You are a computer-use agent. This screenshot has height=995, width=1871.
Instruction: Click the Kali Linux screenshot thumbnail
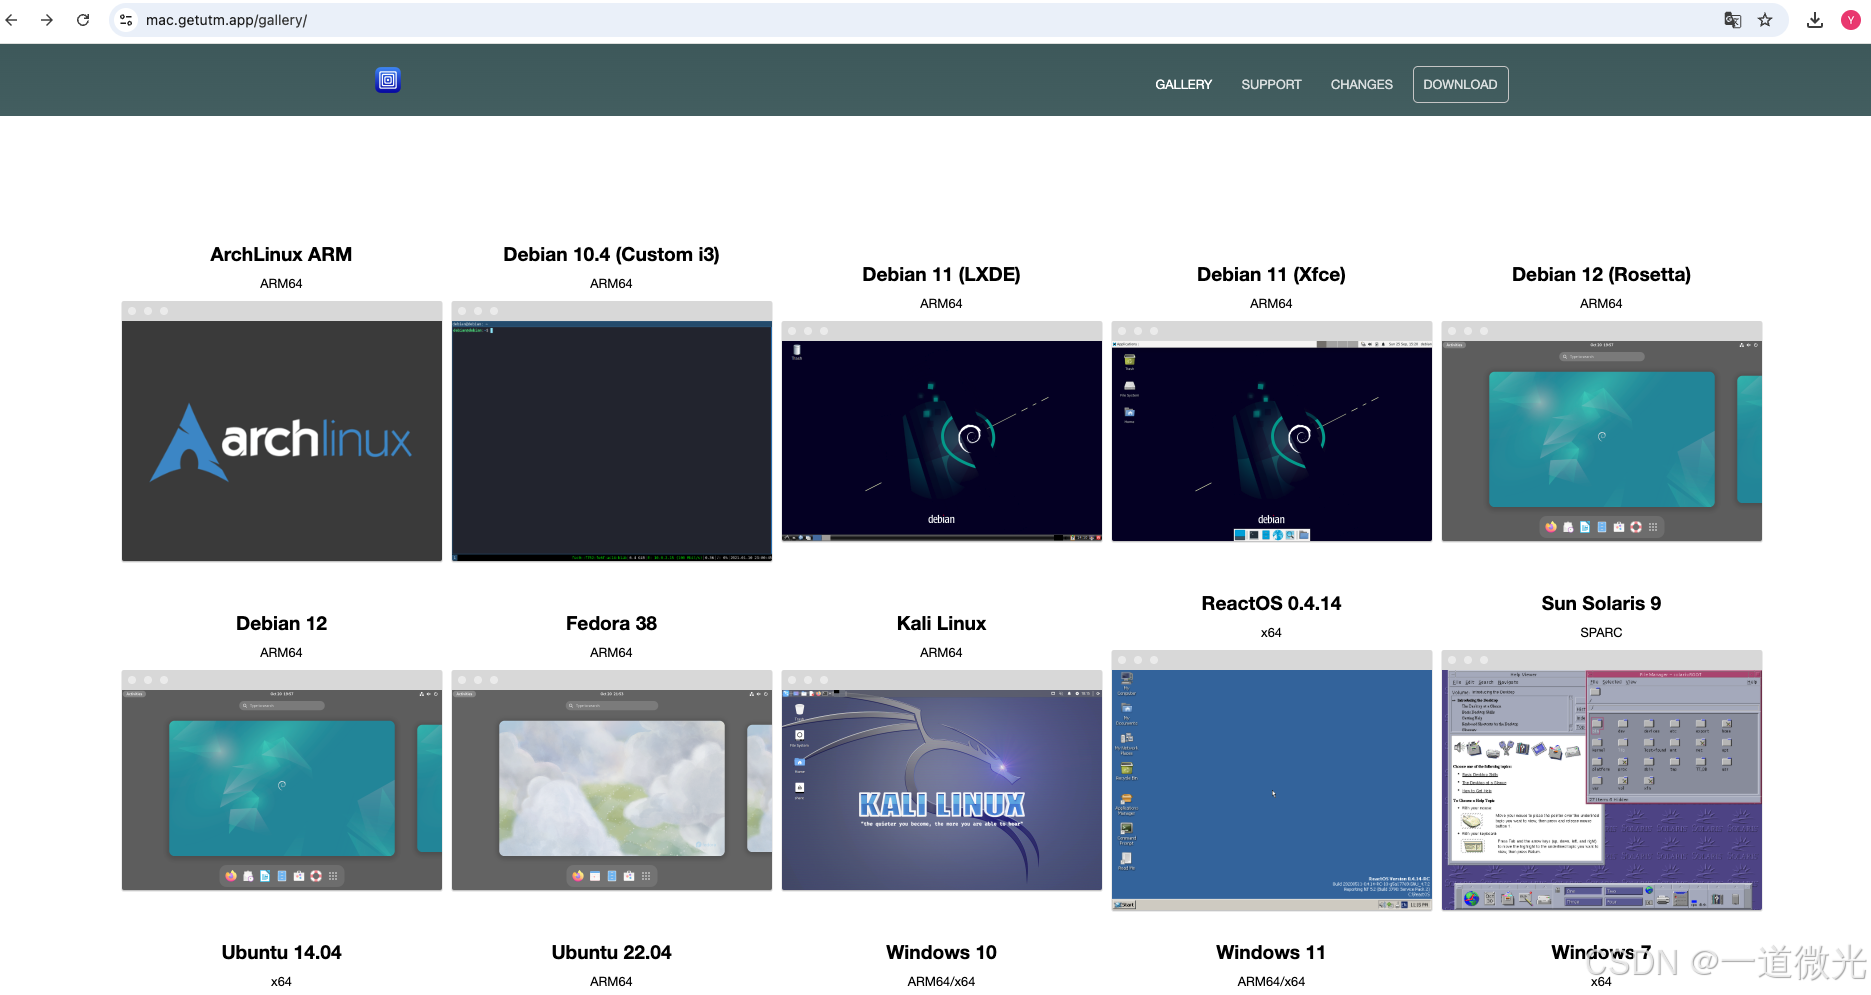(941, 780)
